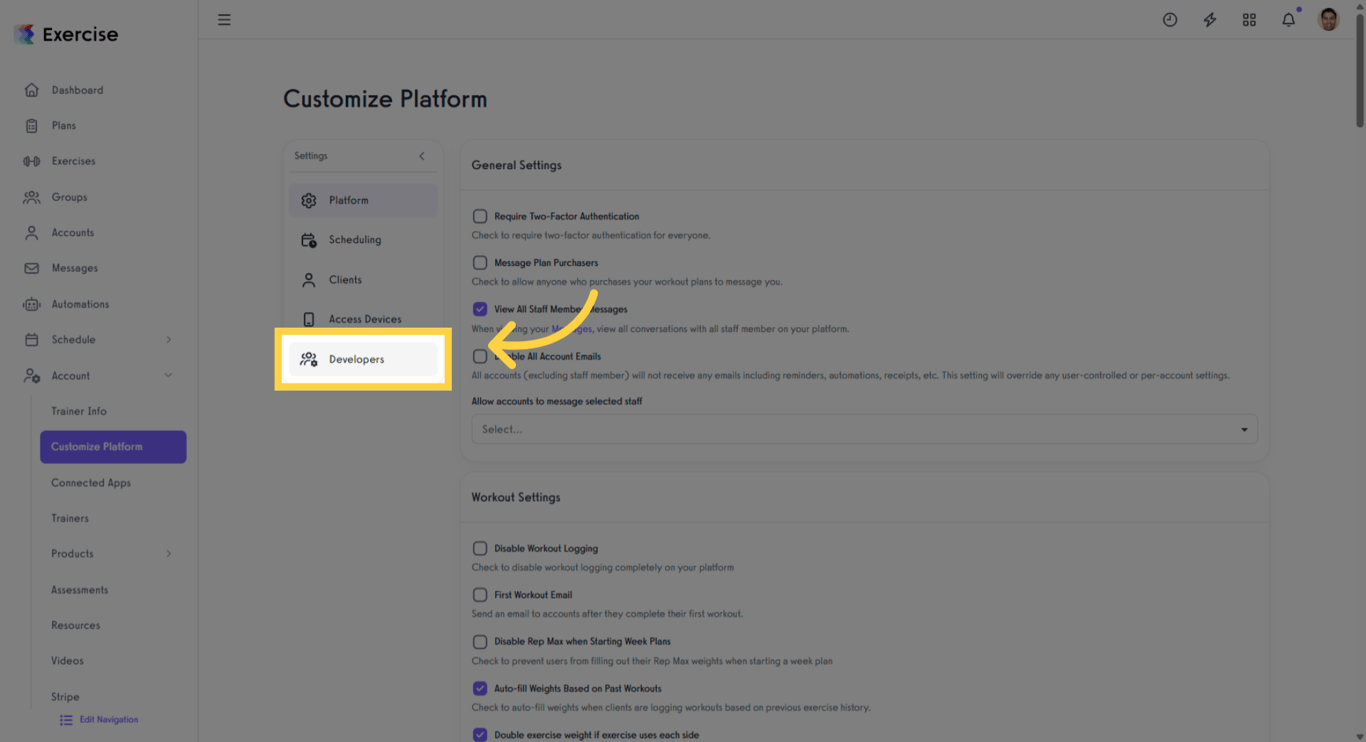Open the history clock icon
Viewport: 1366px width, 742px height.
[1169, 19]
